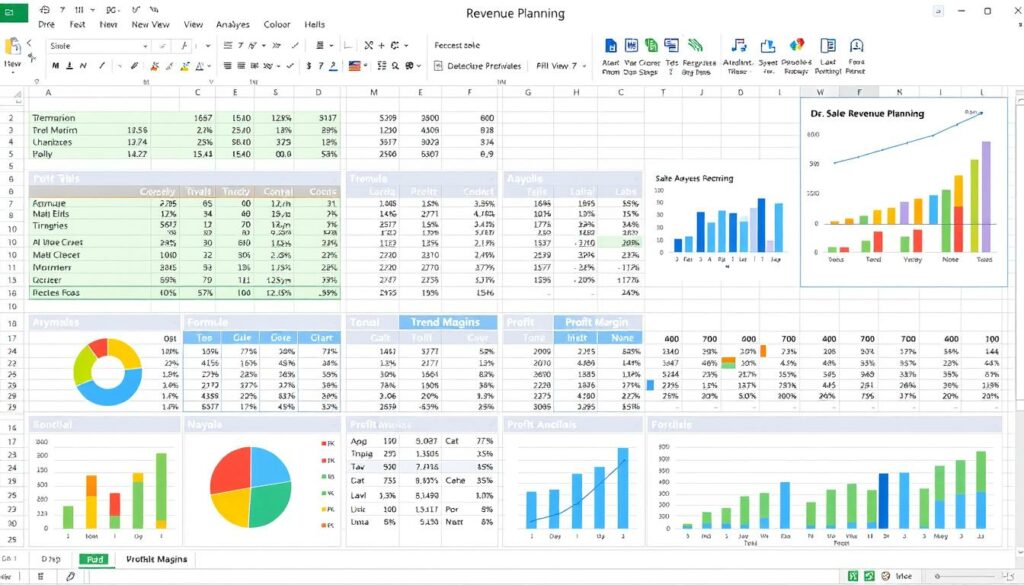1024x585 pixels.
Task: Switch to the D7ap sheet tab
Action: click(50, 559)
